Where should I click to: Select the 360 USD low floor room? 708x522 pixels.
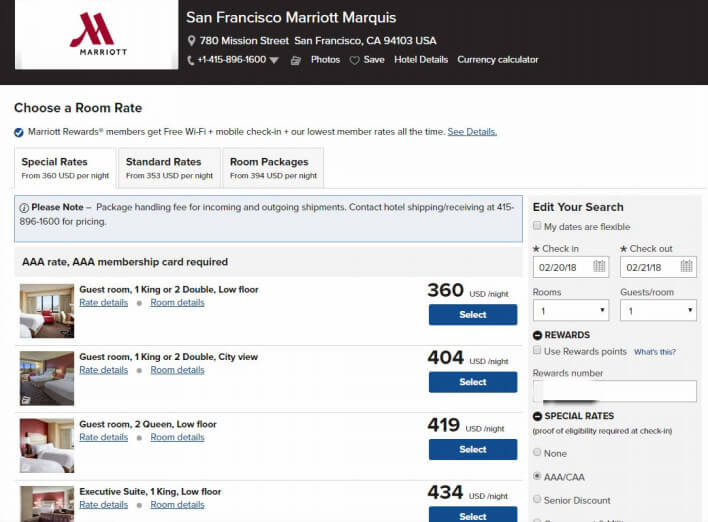tap(472, 314)
